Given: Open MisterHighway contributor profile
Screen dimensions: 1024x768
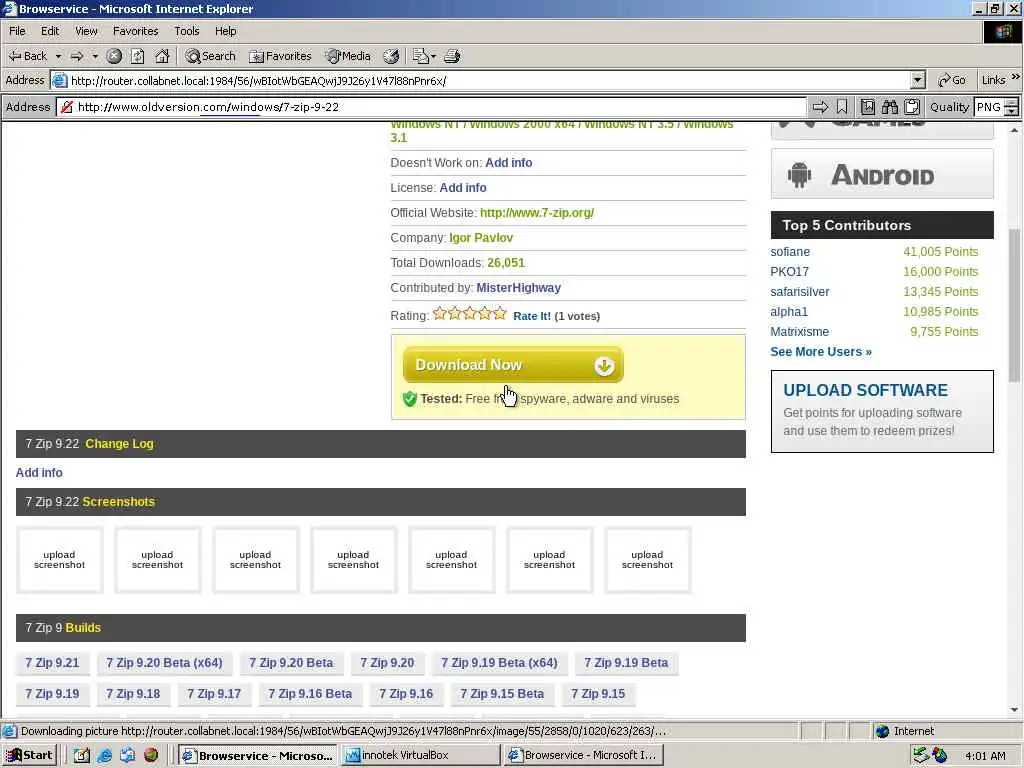Looking at the screenshot, I should tap(519, 287).
